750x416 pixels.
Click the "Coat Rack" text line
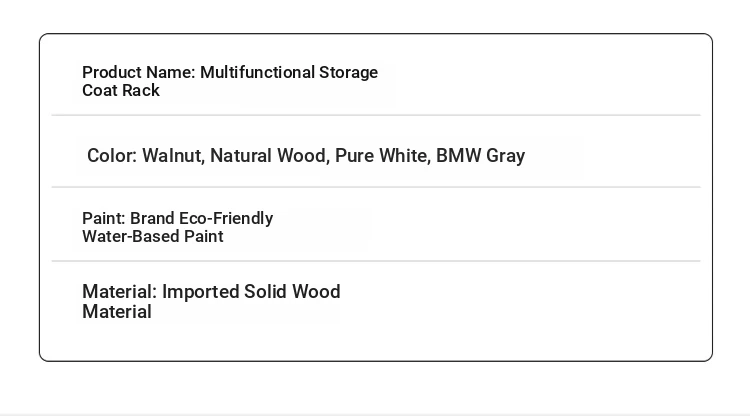pos(121,90)
